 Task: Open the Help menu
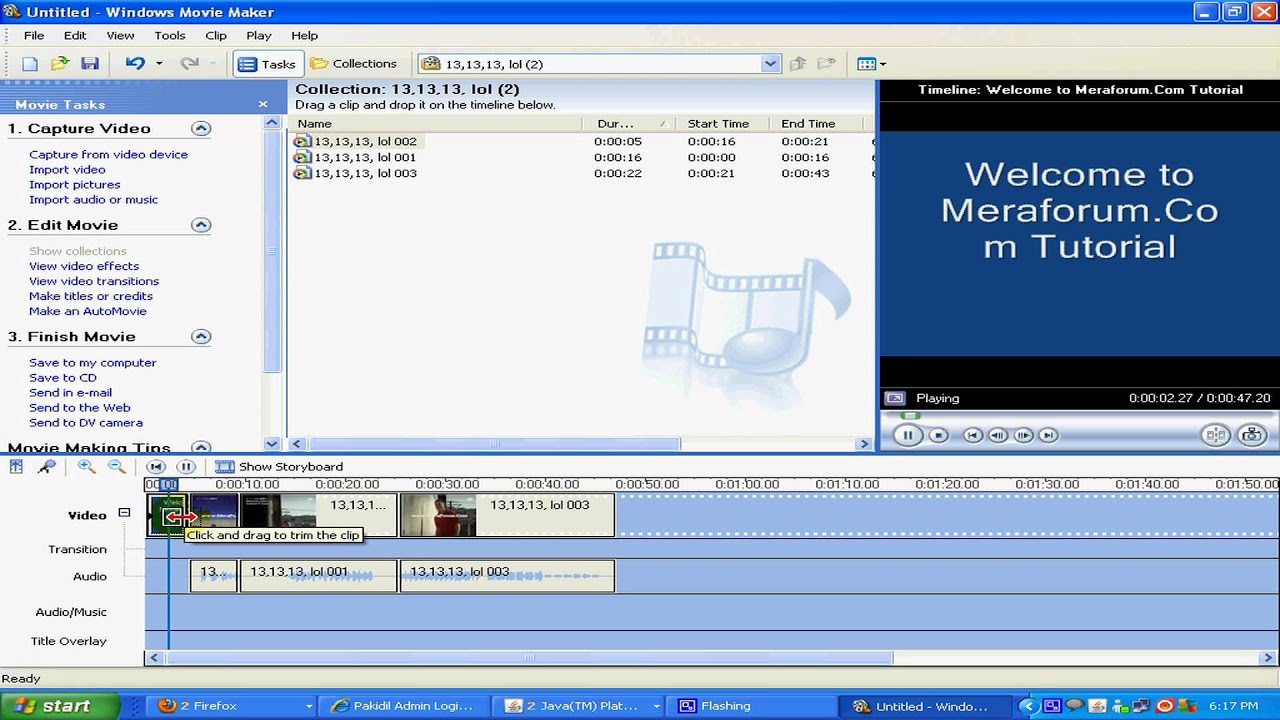304,35
